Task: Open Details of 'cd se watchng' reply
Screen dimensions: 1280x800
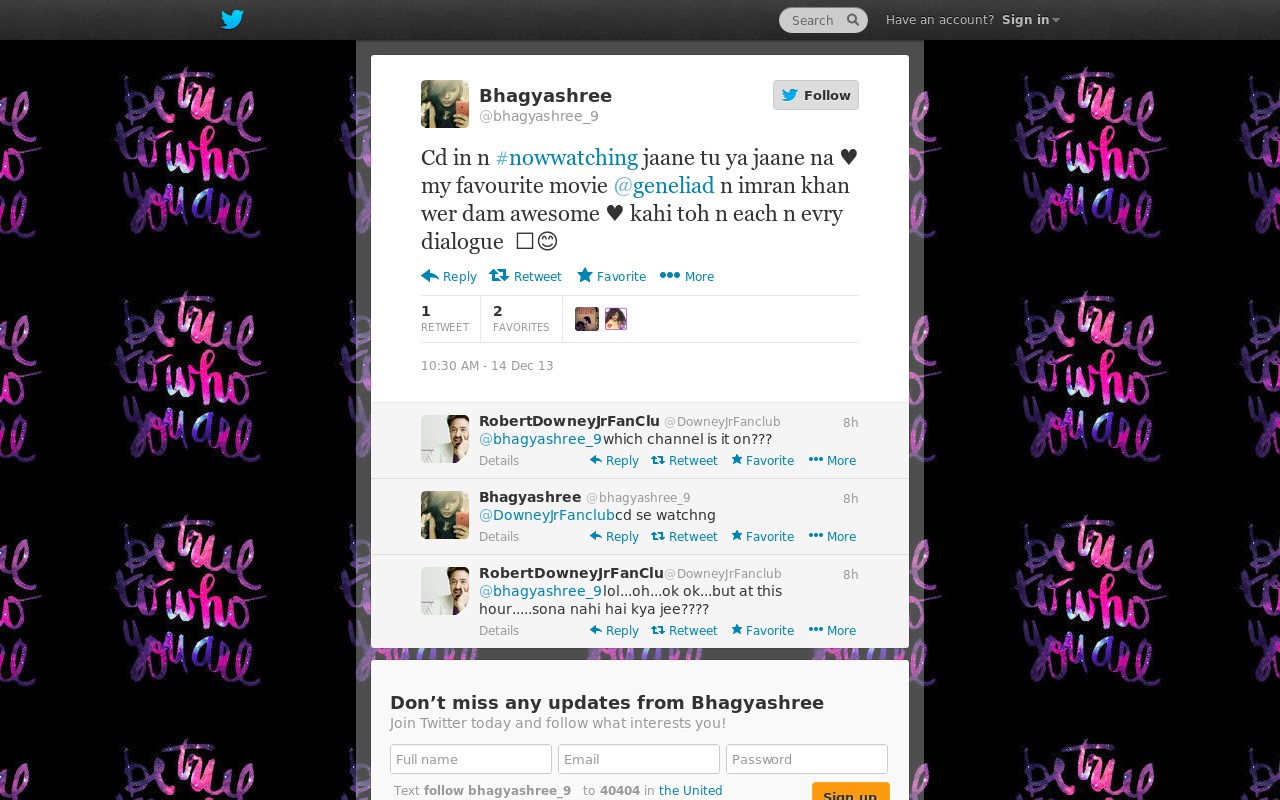Action: click(499, 537)
